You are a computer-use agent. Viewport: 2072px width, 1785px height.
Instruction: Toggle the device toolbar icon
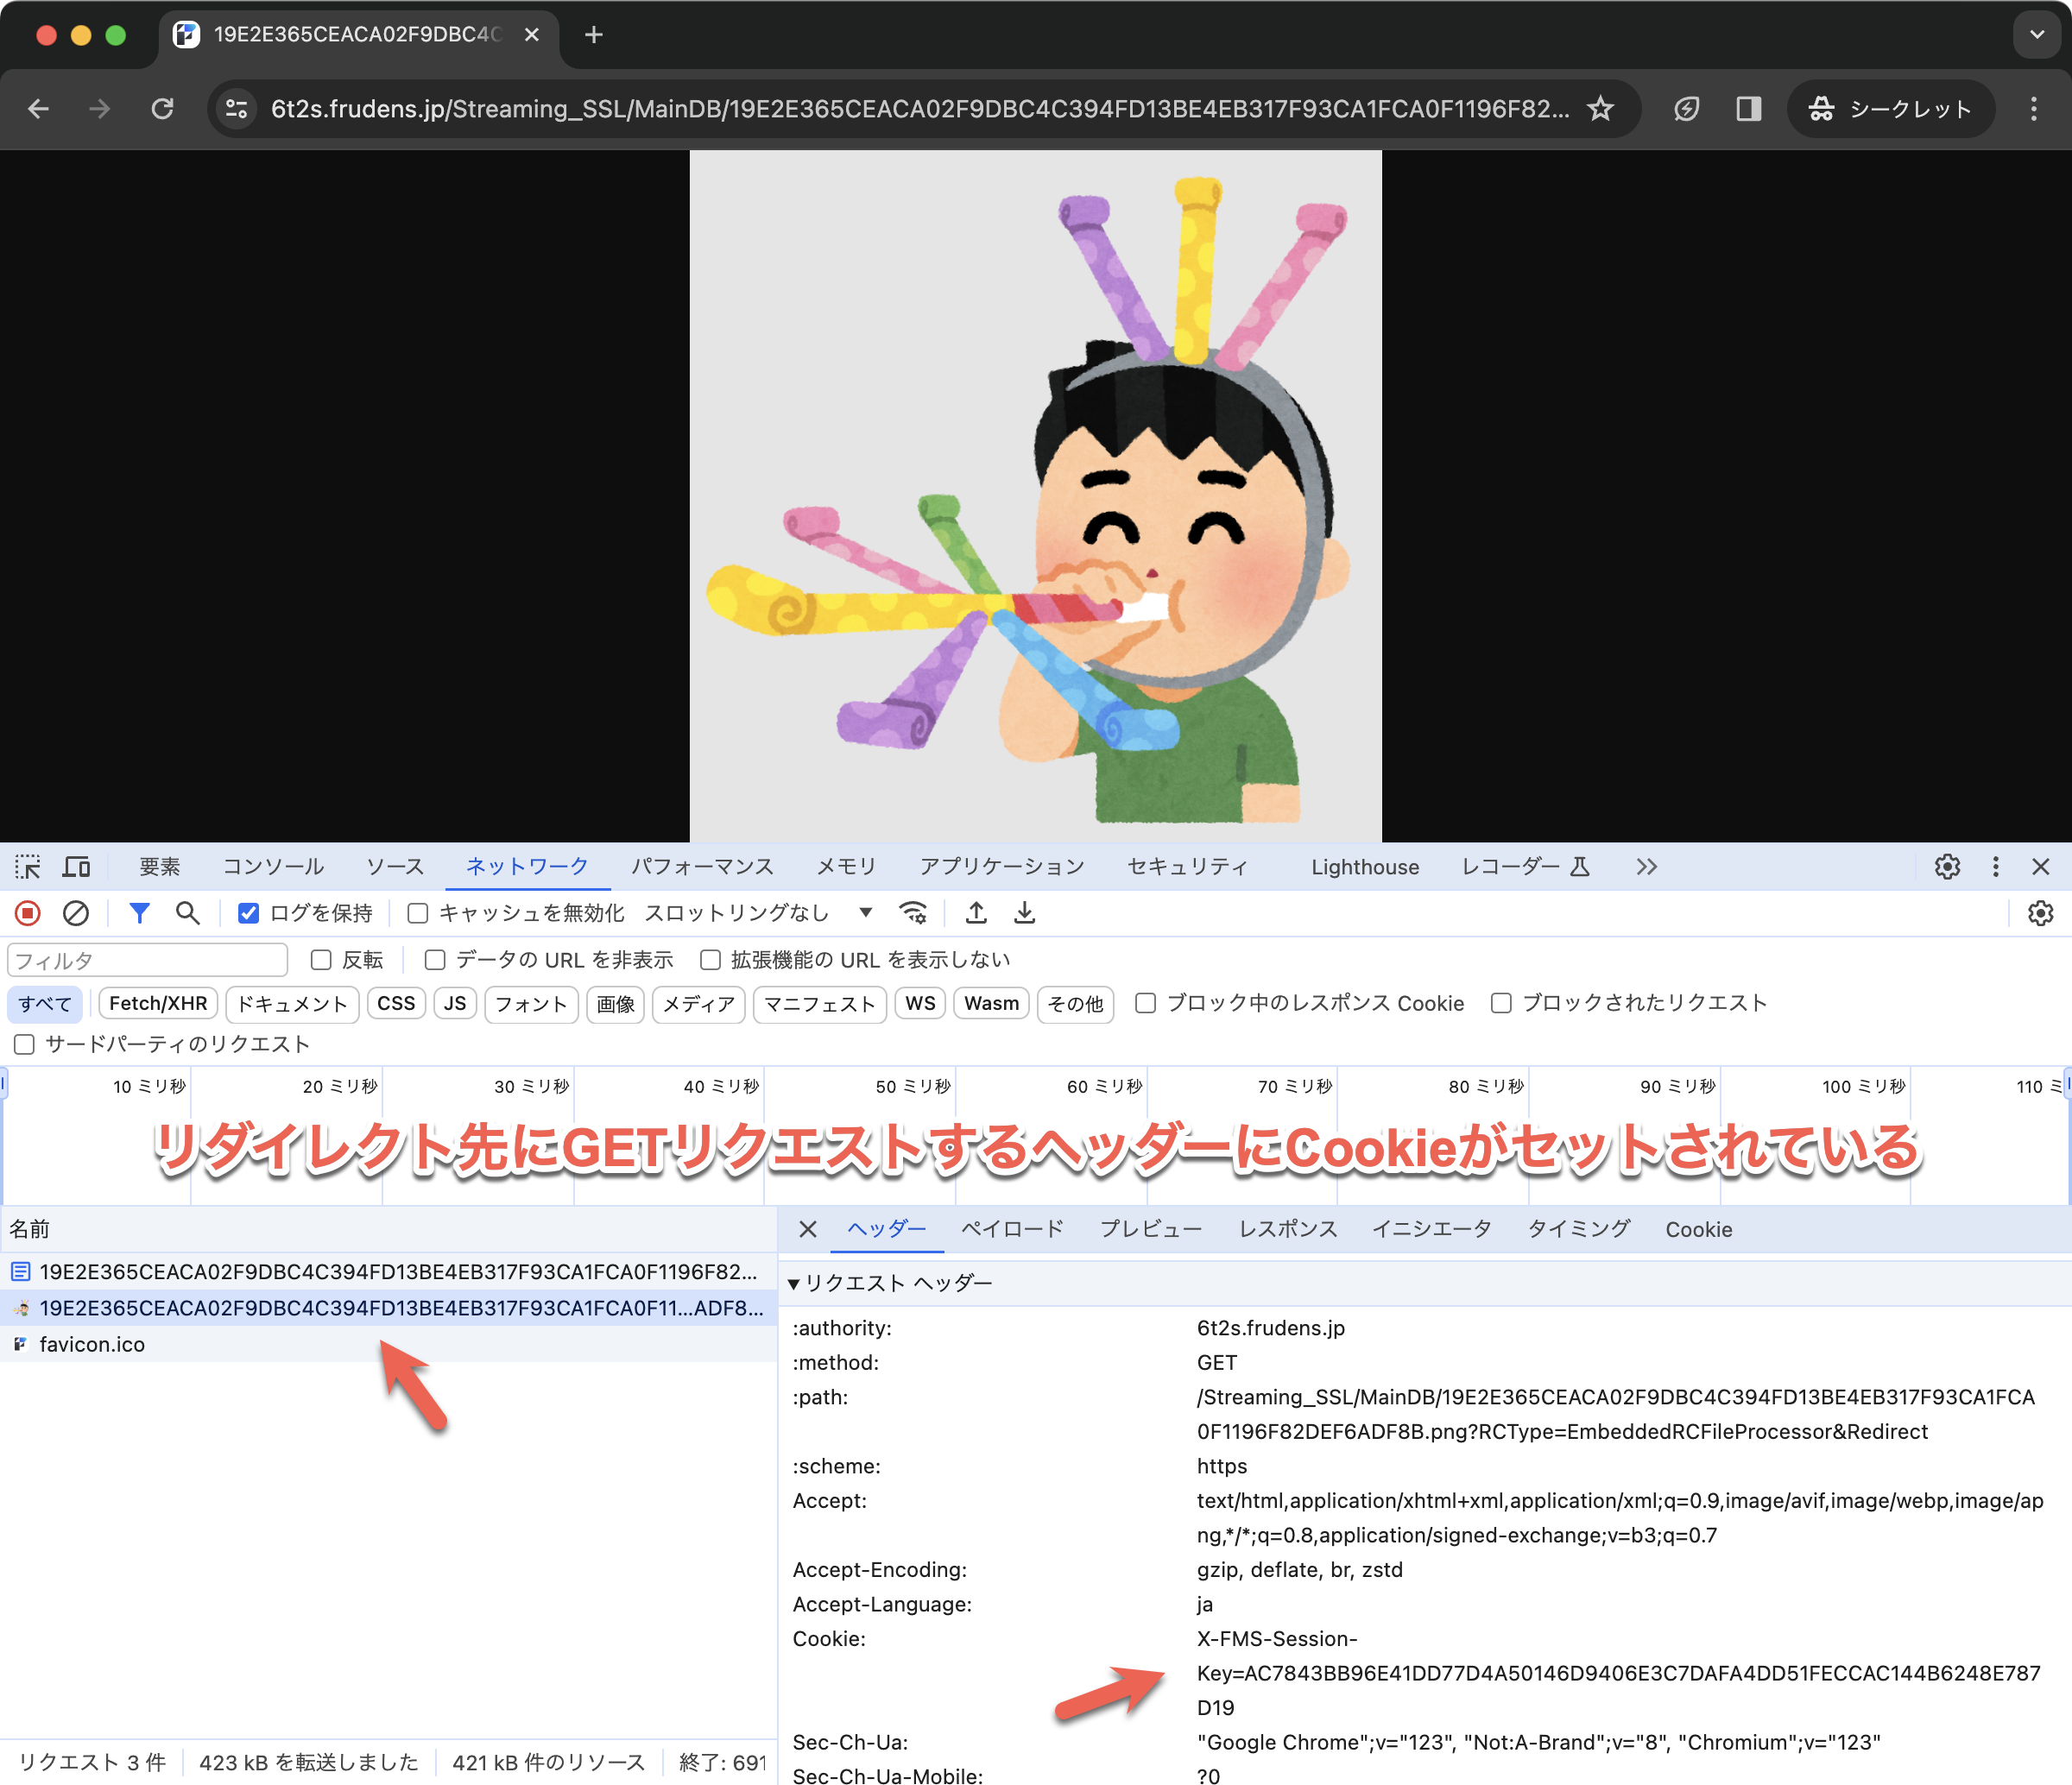click(x=76, y=867)
